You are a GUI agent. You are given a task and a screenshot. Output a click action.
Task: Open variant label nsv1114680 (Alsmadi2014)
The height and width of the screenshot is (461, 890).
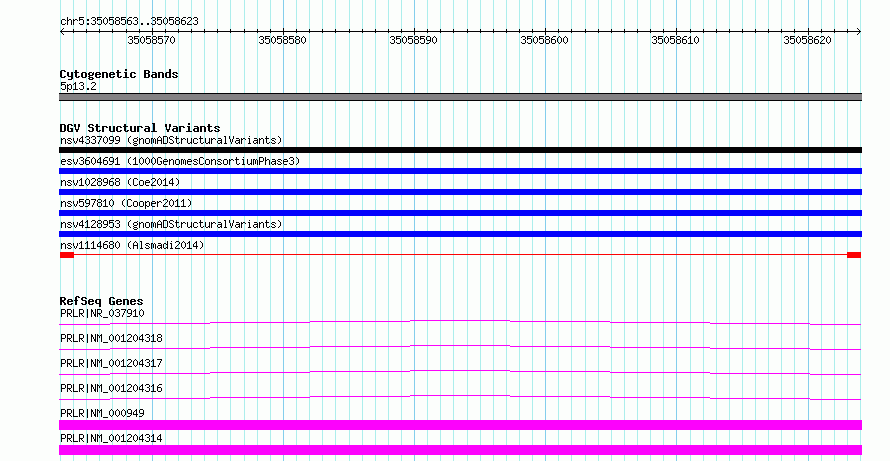tap(132, 245)
